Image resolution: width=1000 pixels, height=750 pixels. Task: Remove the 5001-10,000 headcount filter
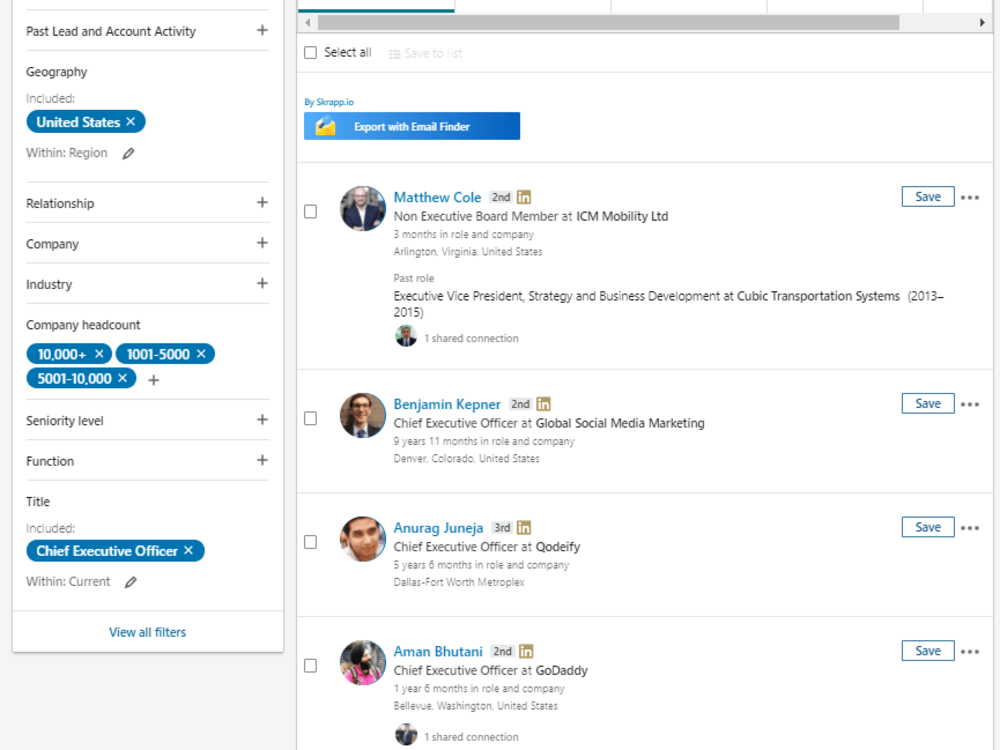[x=122, y=378]
